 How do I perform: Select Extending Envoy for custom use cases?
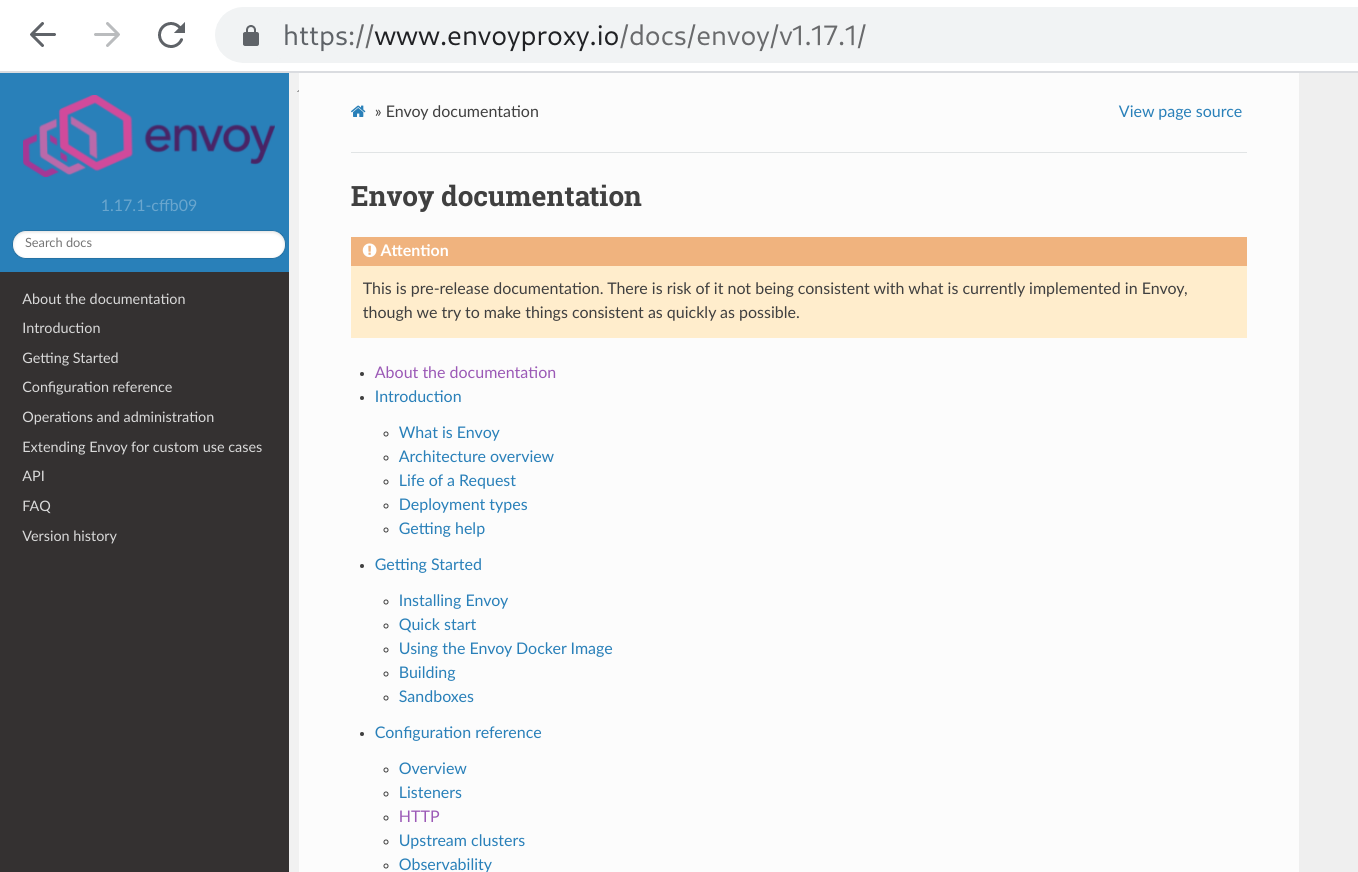tap(142, 447)
